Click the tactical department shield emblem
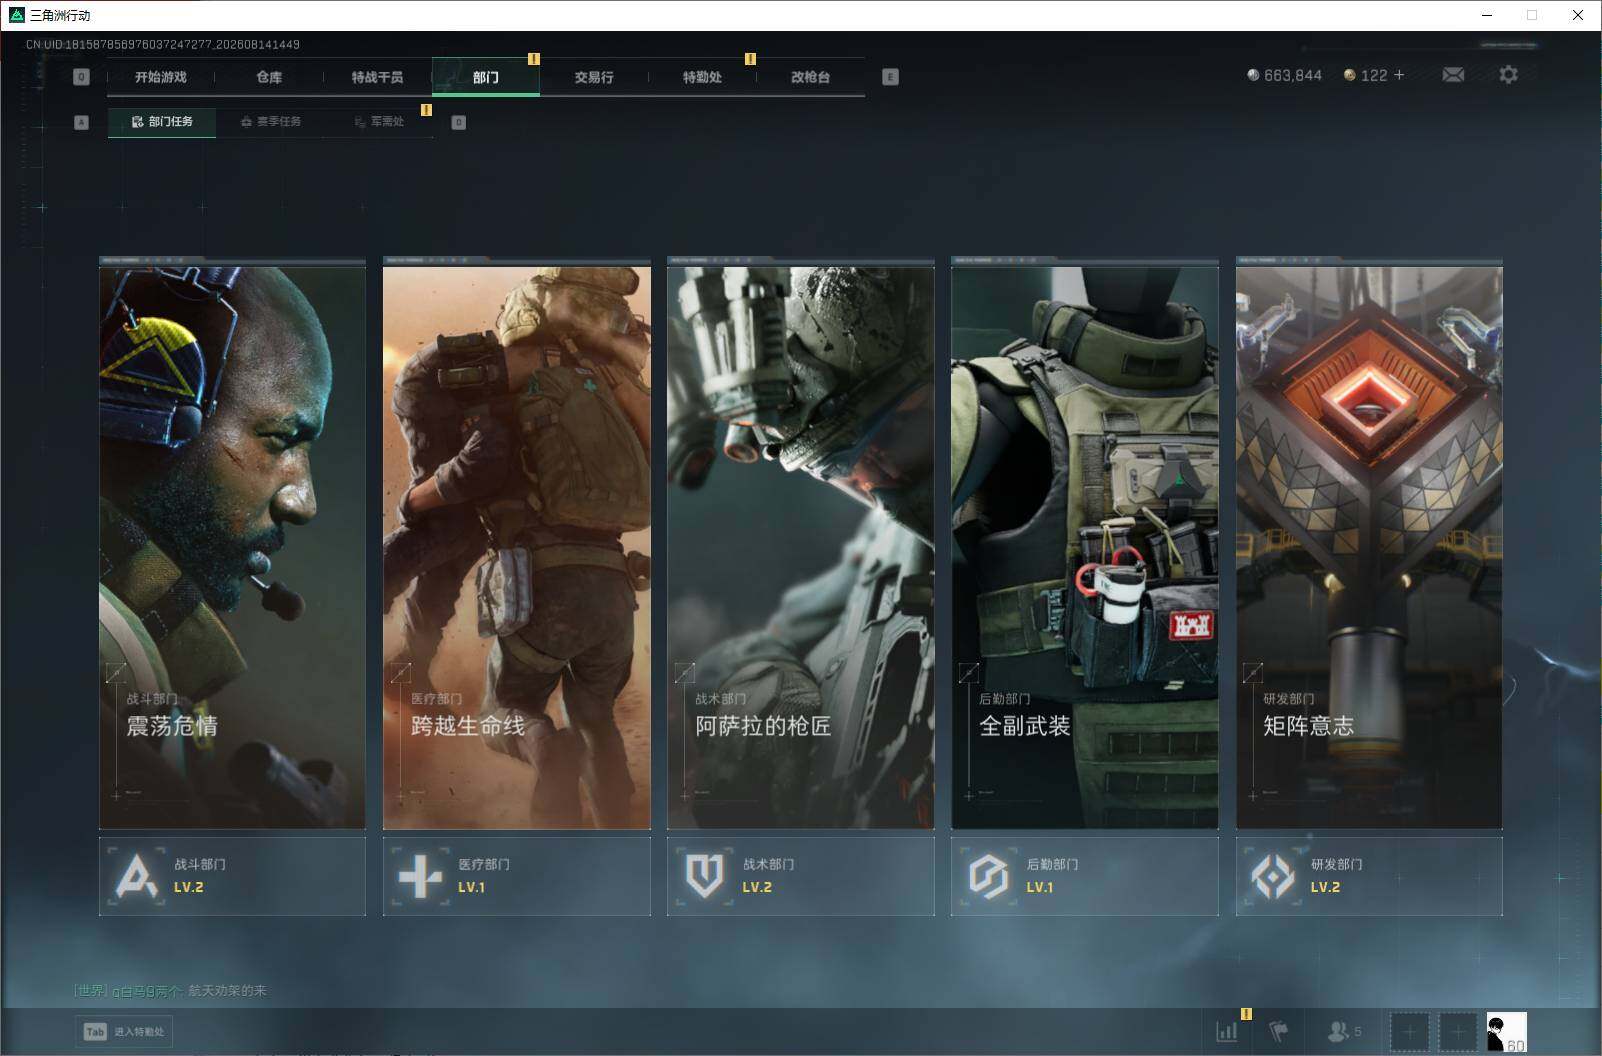Screen dimensions: 1602x1056 click(704, 876)
